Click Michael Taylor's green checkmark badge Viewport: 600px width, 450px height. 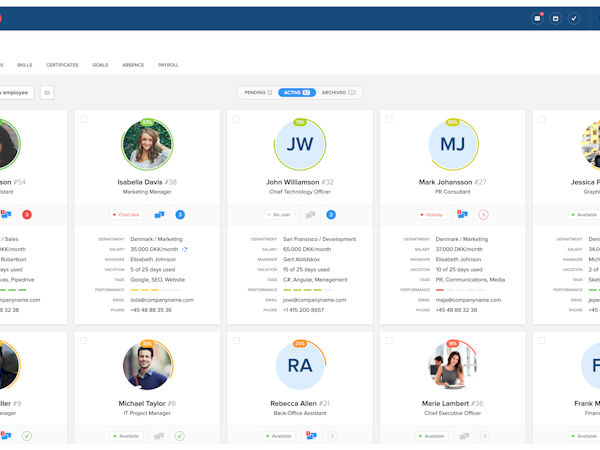tap(180, 436)
